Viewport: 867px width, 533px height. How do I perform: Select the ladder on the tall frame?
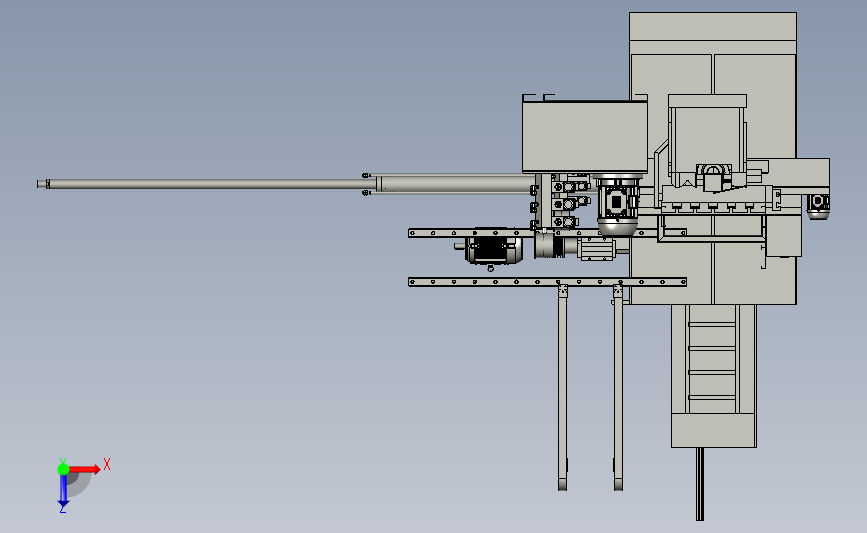712,358
